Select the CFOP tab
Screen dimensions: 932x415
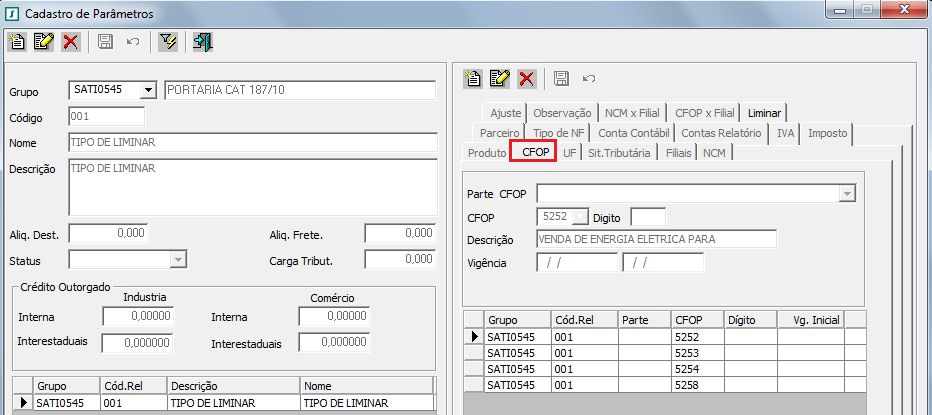[x=533, y=152]
